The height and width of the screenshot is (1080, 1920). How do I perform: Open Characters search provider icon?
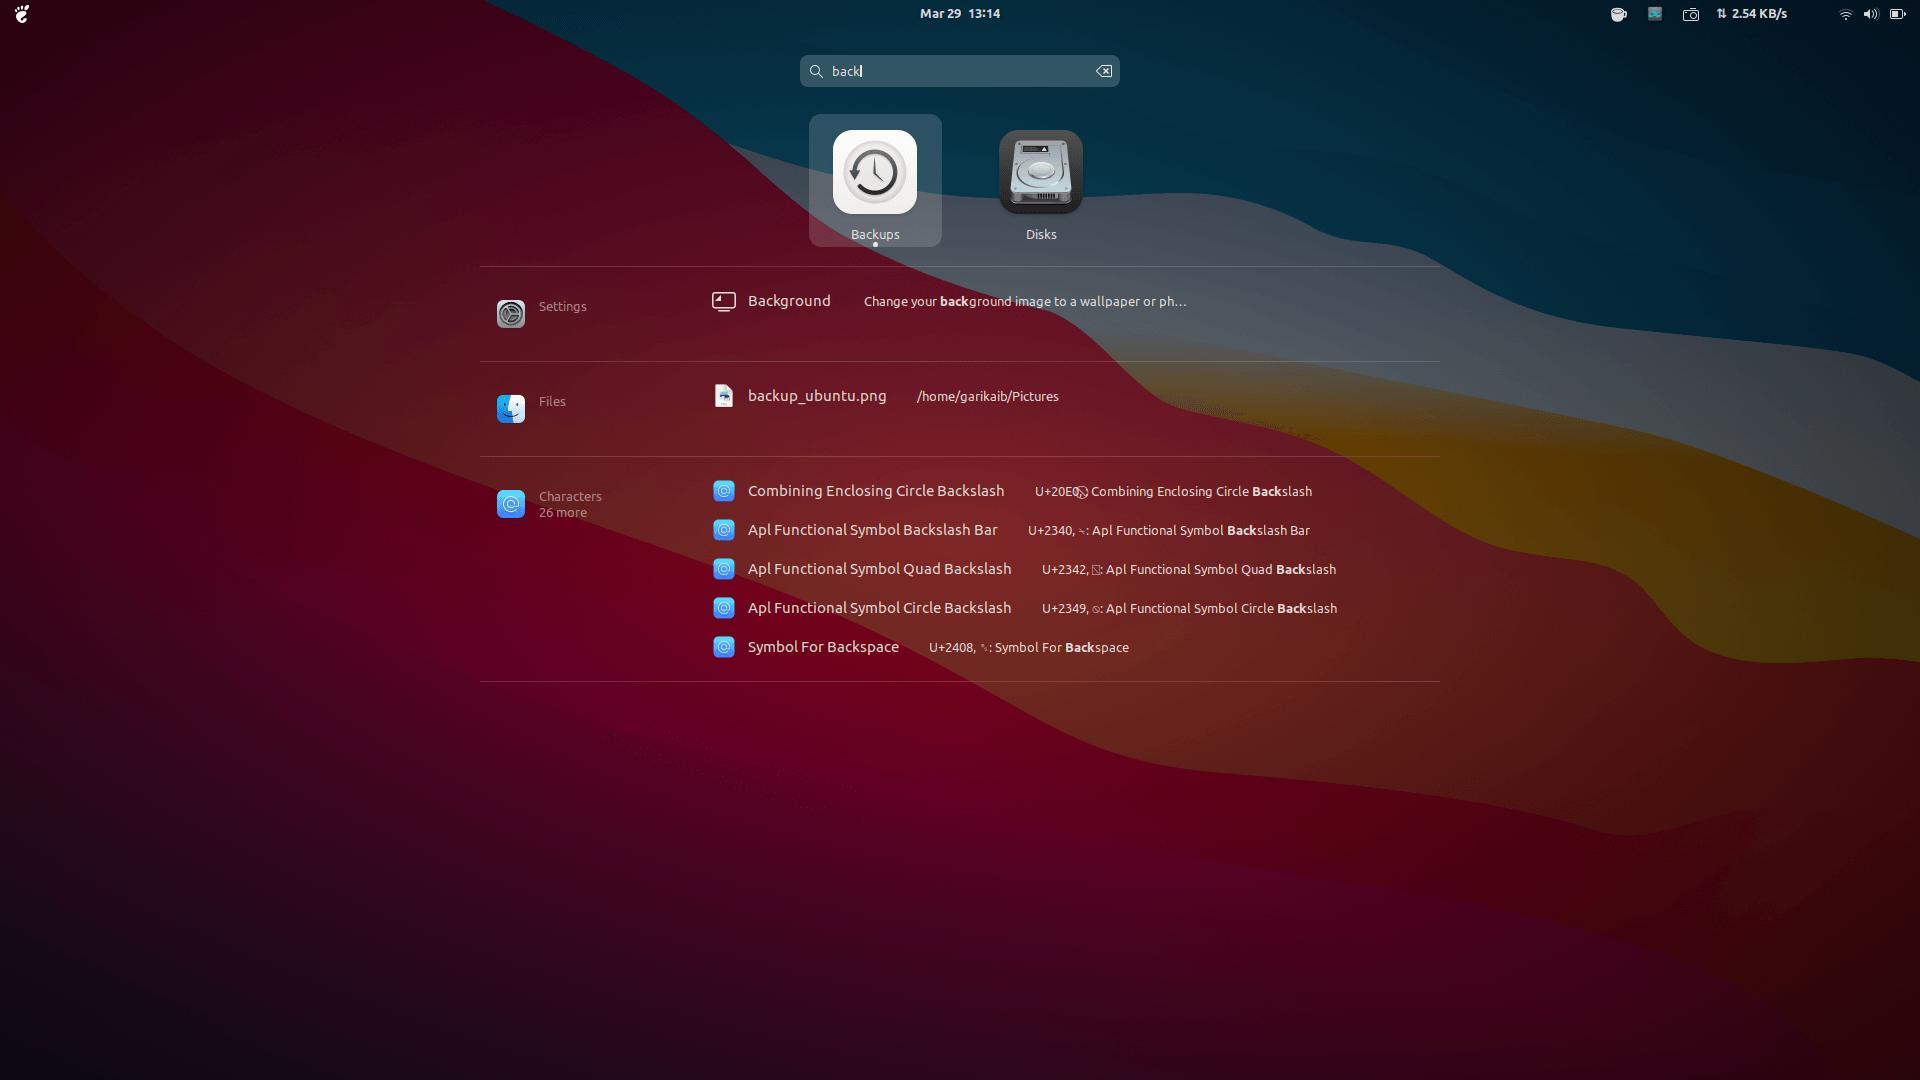tap(511, 504)
